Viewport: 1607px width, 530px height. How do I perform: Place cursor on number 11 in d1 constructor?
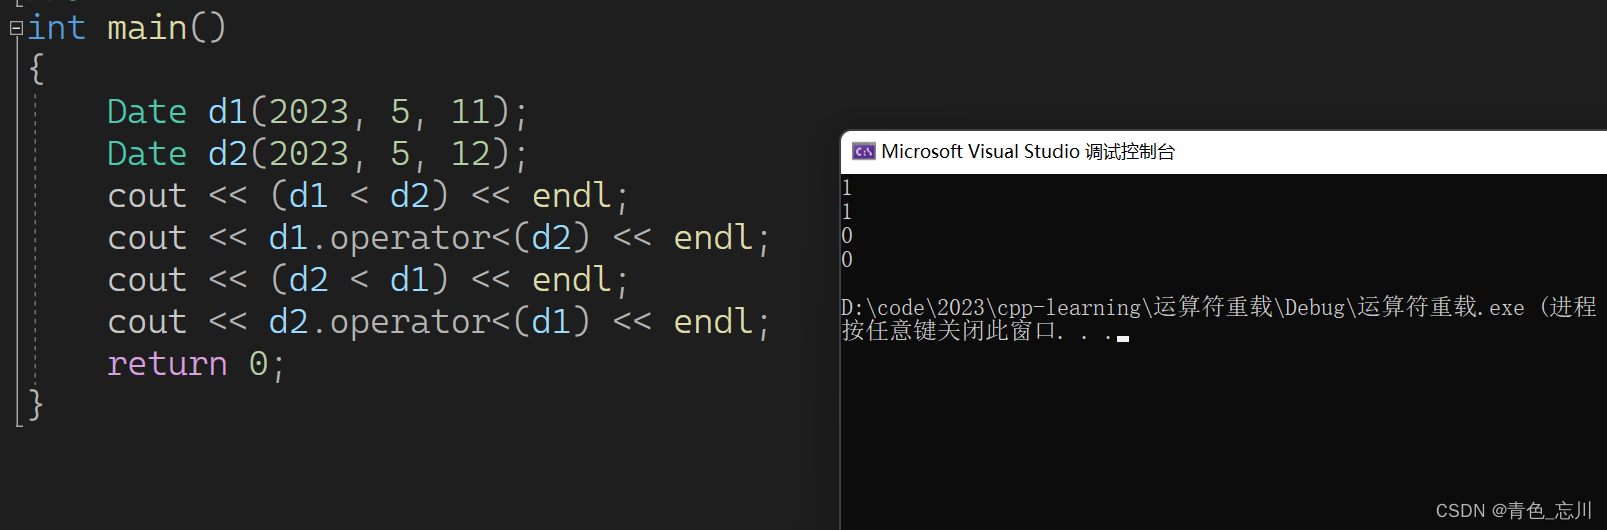coord(470,112)
